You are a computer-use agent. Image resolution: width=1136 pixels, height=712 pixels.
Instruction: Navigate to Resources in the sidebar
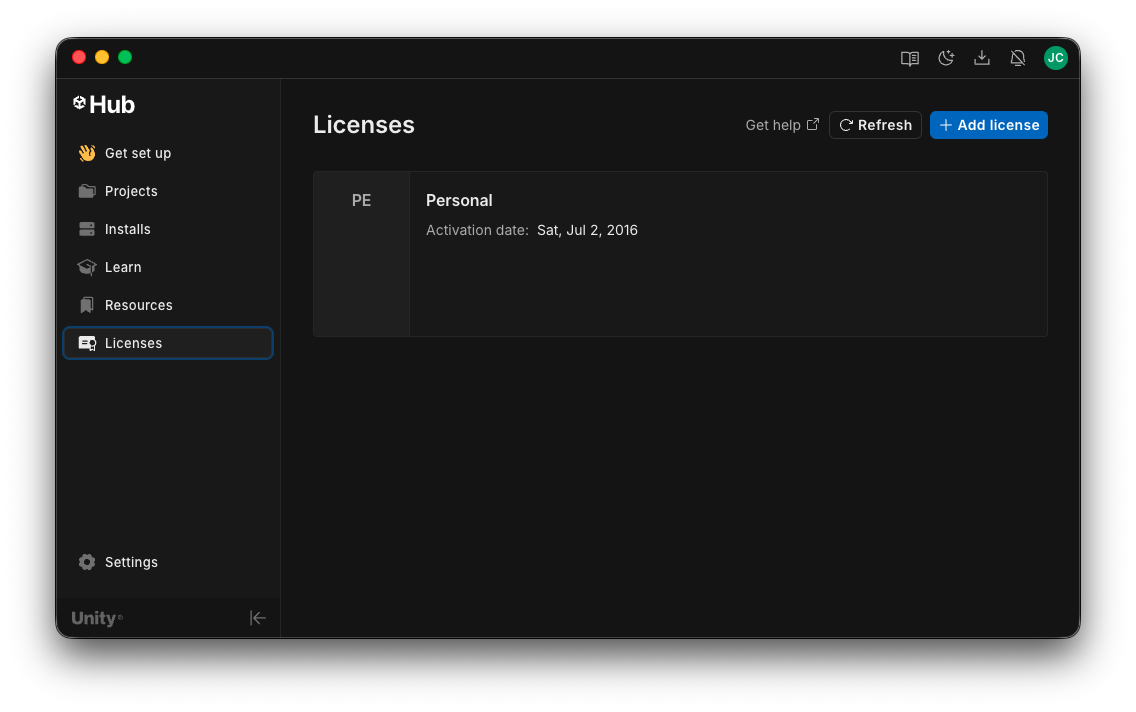point(138,305)
